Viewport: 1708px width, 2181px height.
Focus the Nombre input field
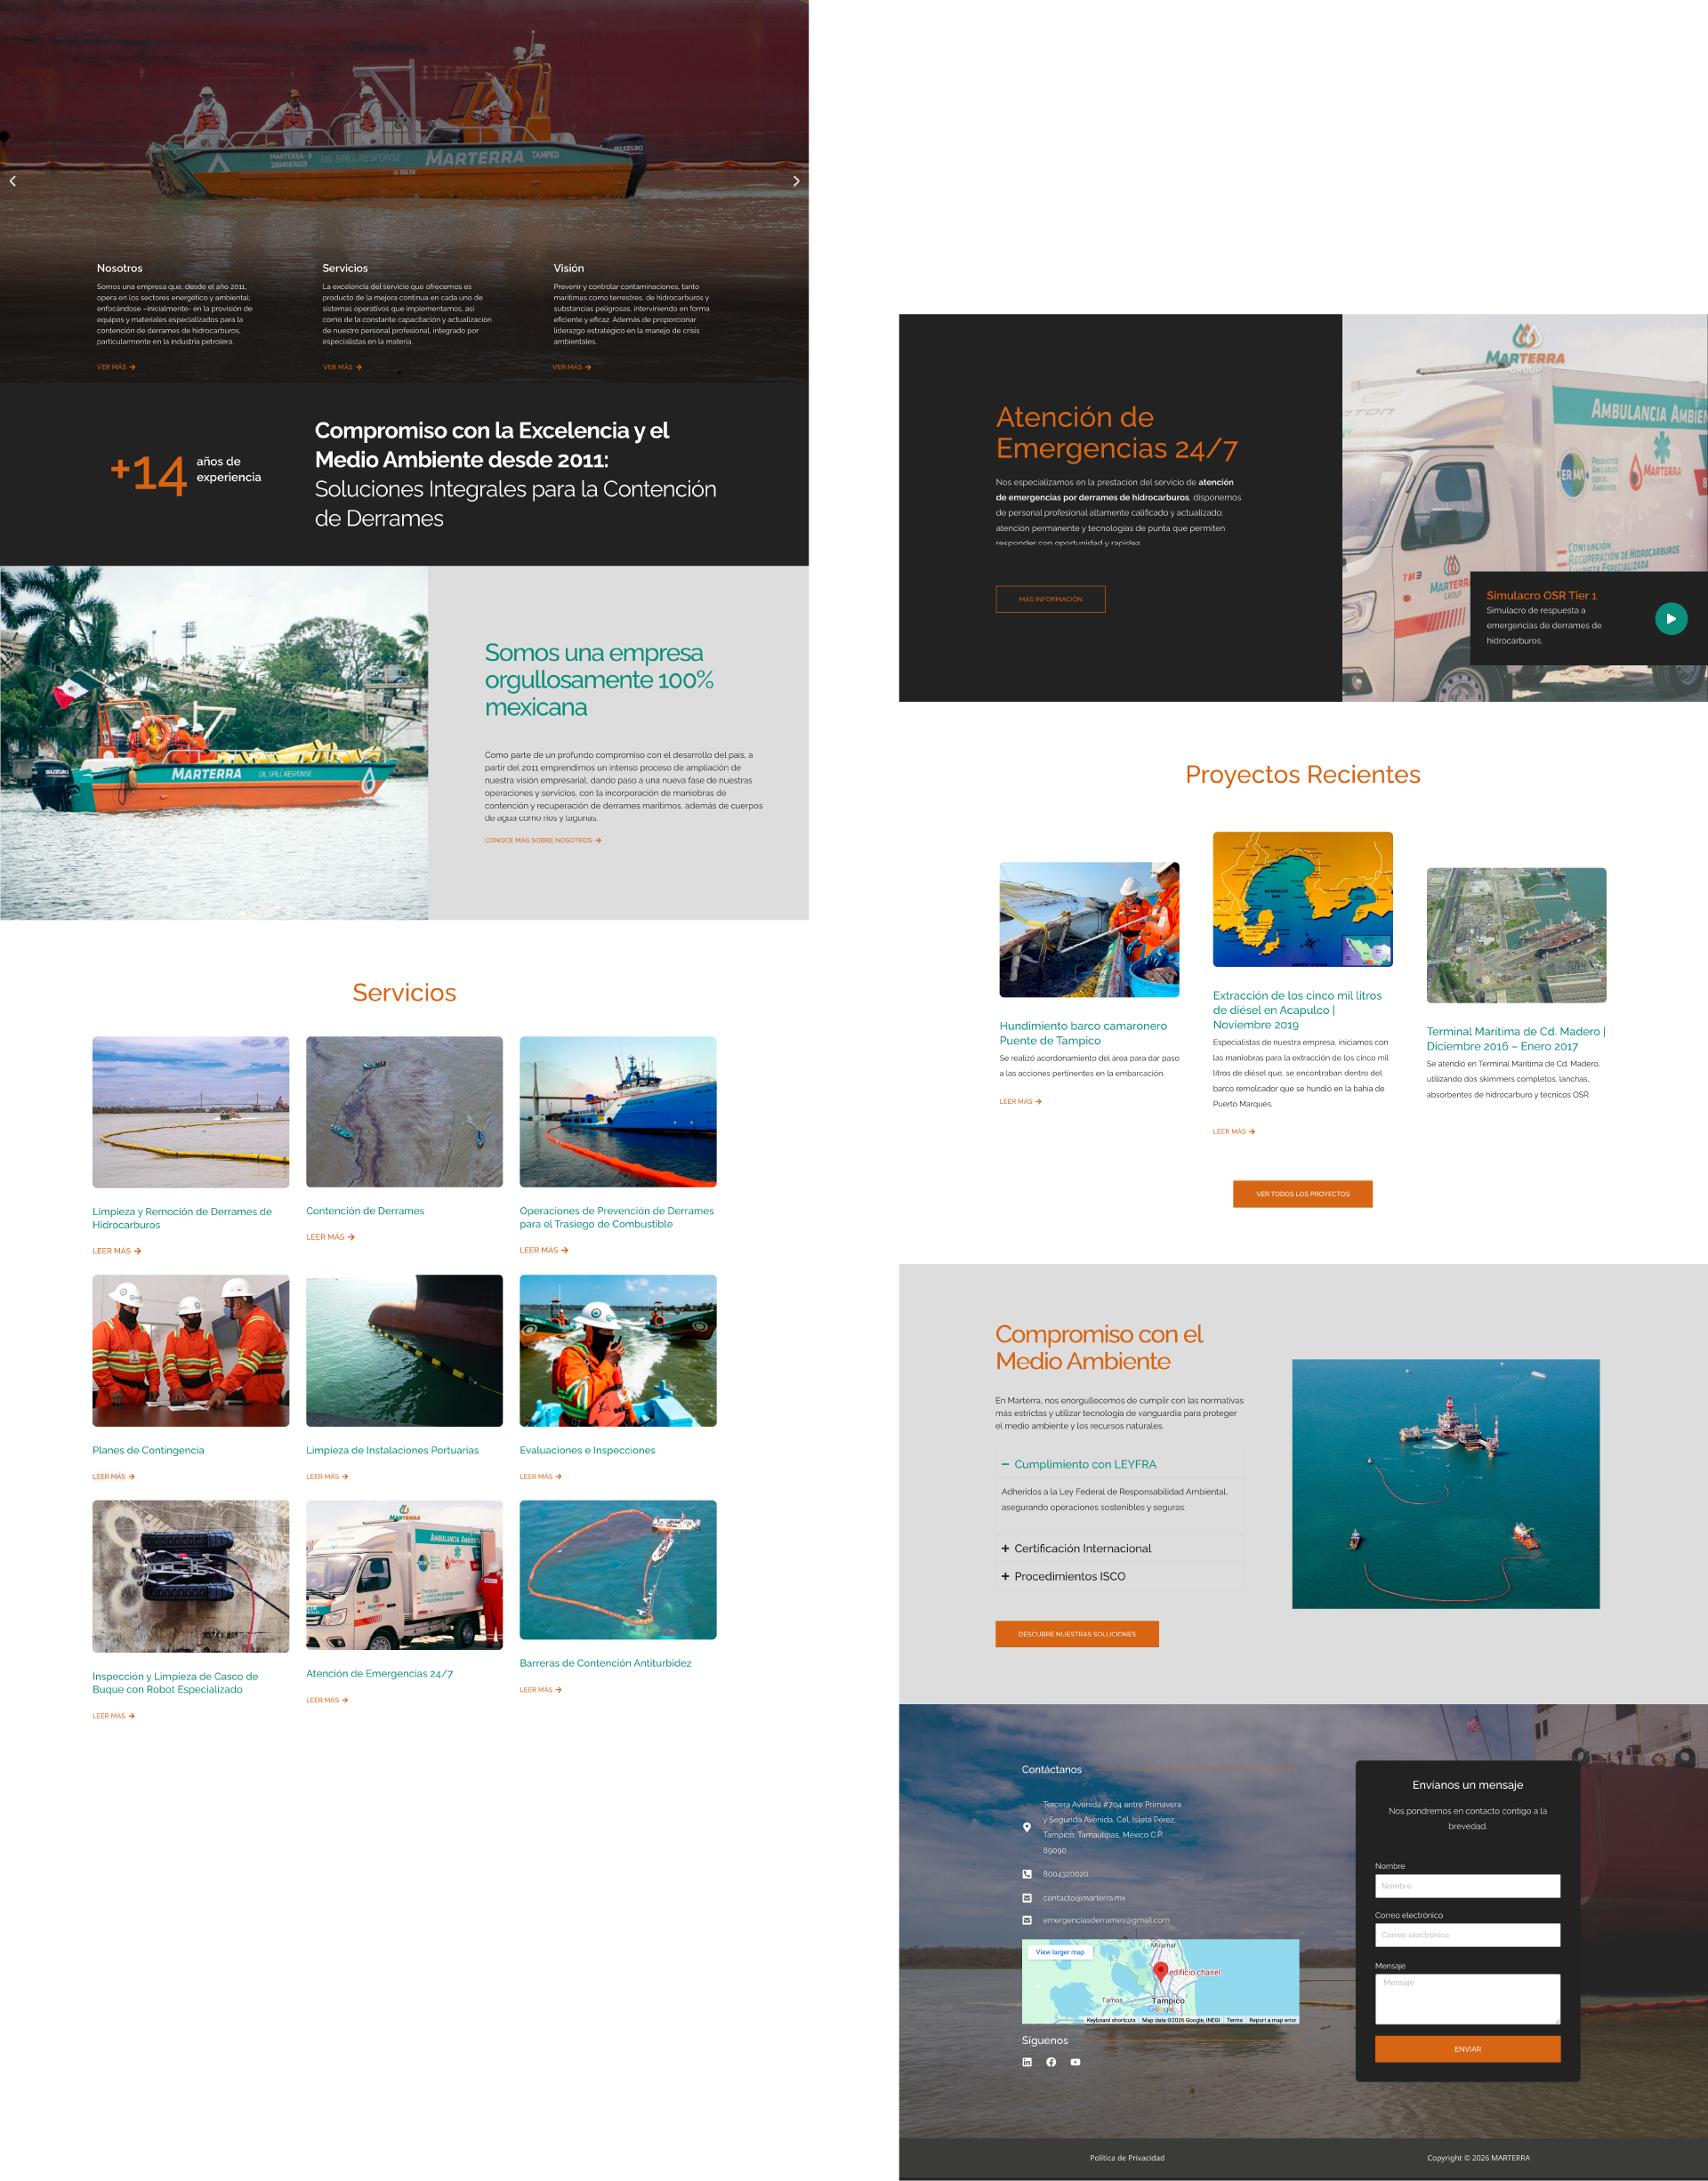point(1467,1886)
